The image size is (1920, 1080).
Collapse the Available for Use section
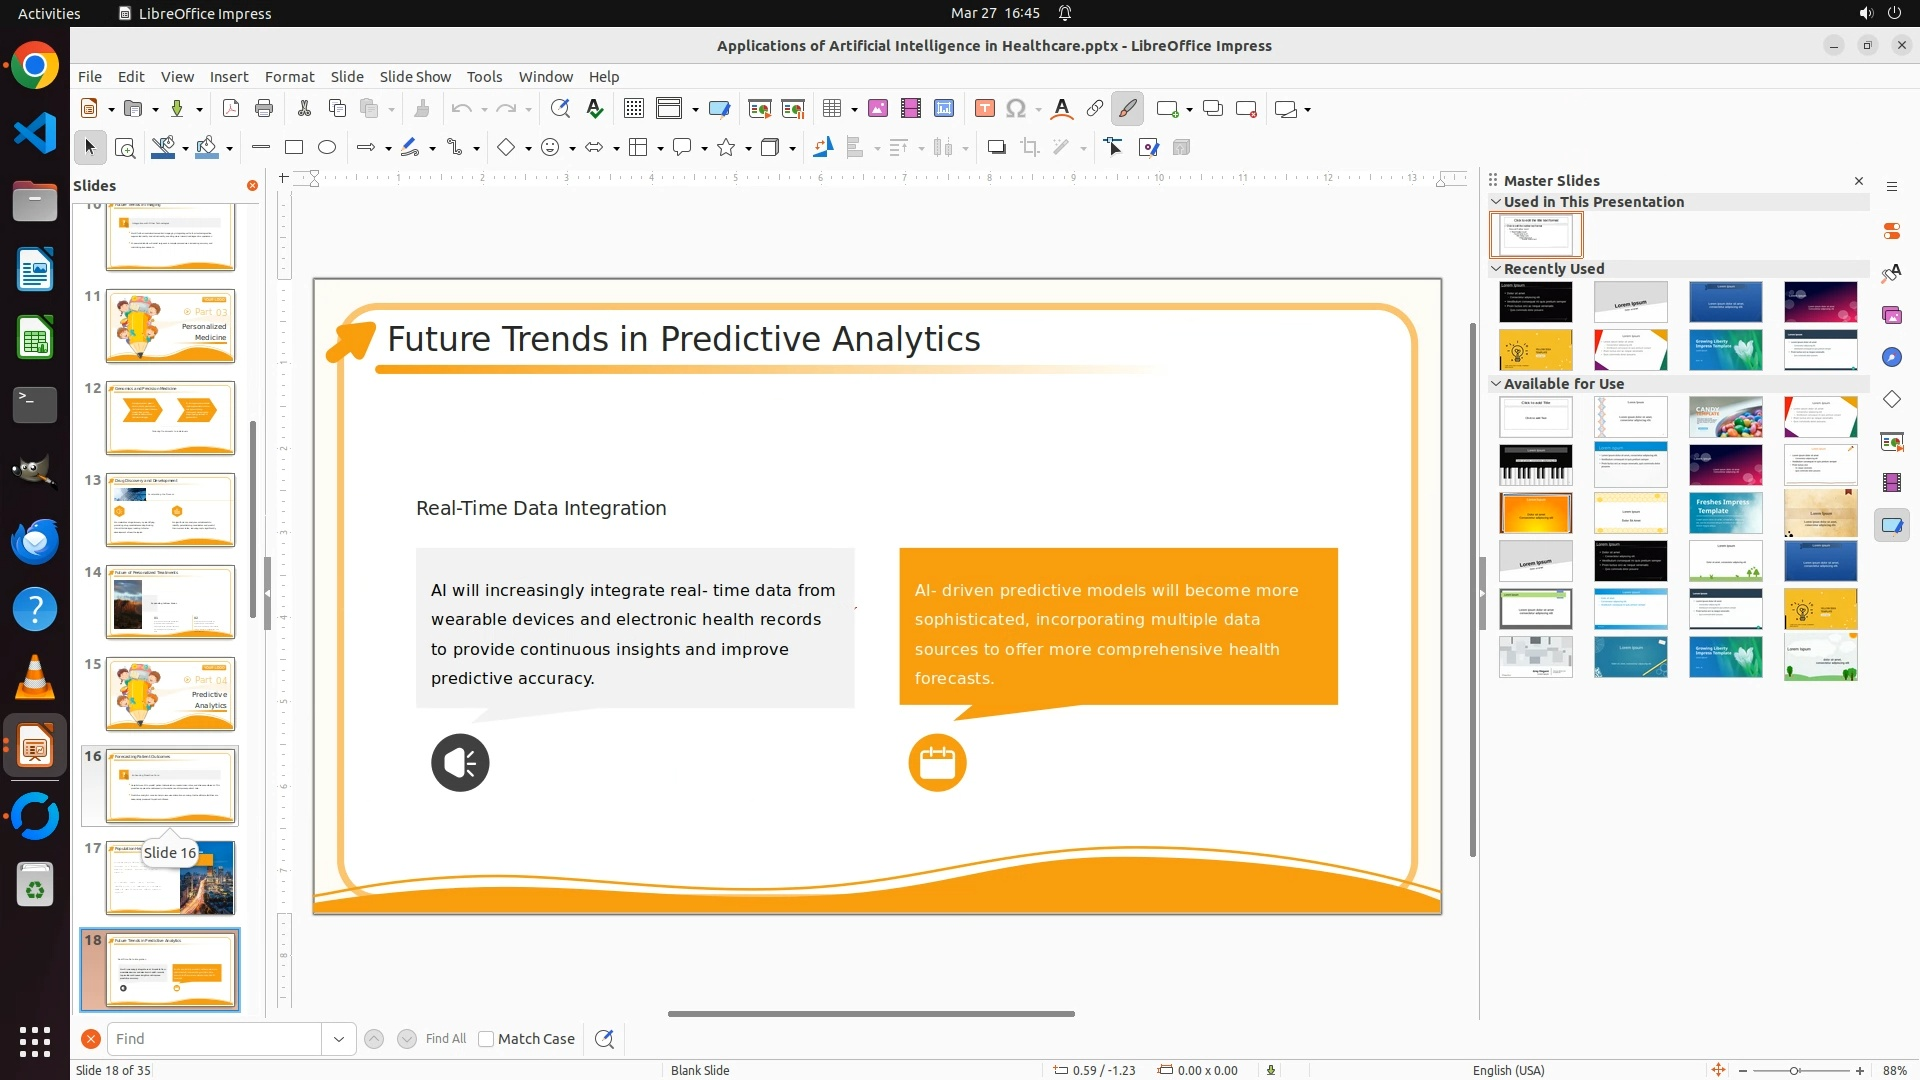tap(1497, 384)
